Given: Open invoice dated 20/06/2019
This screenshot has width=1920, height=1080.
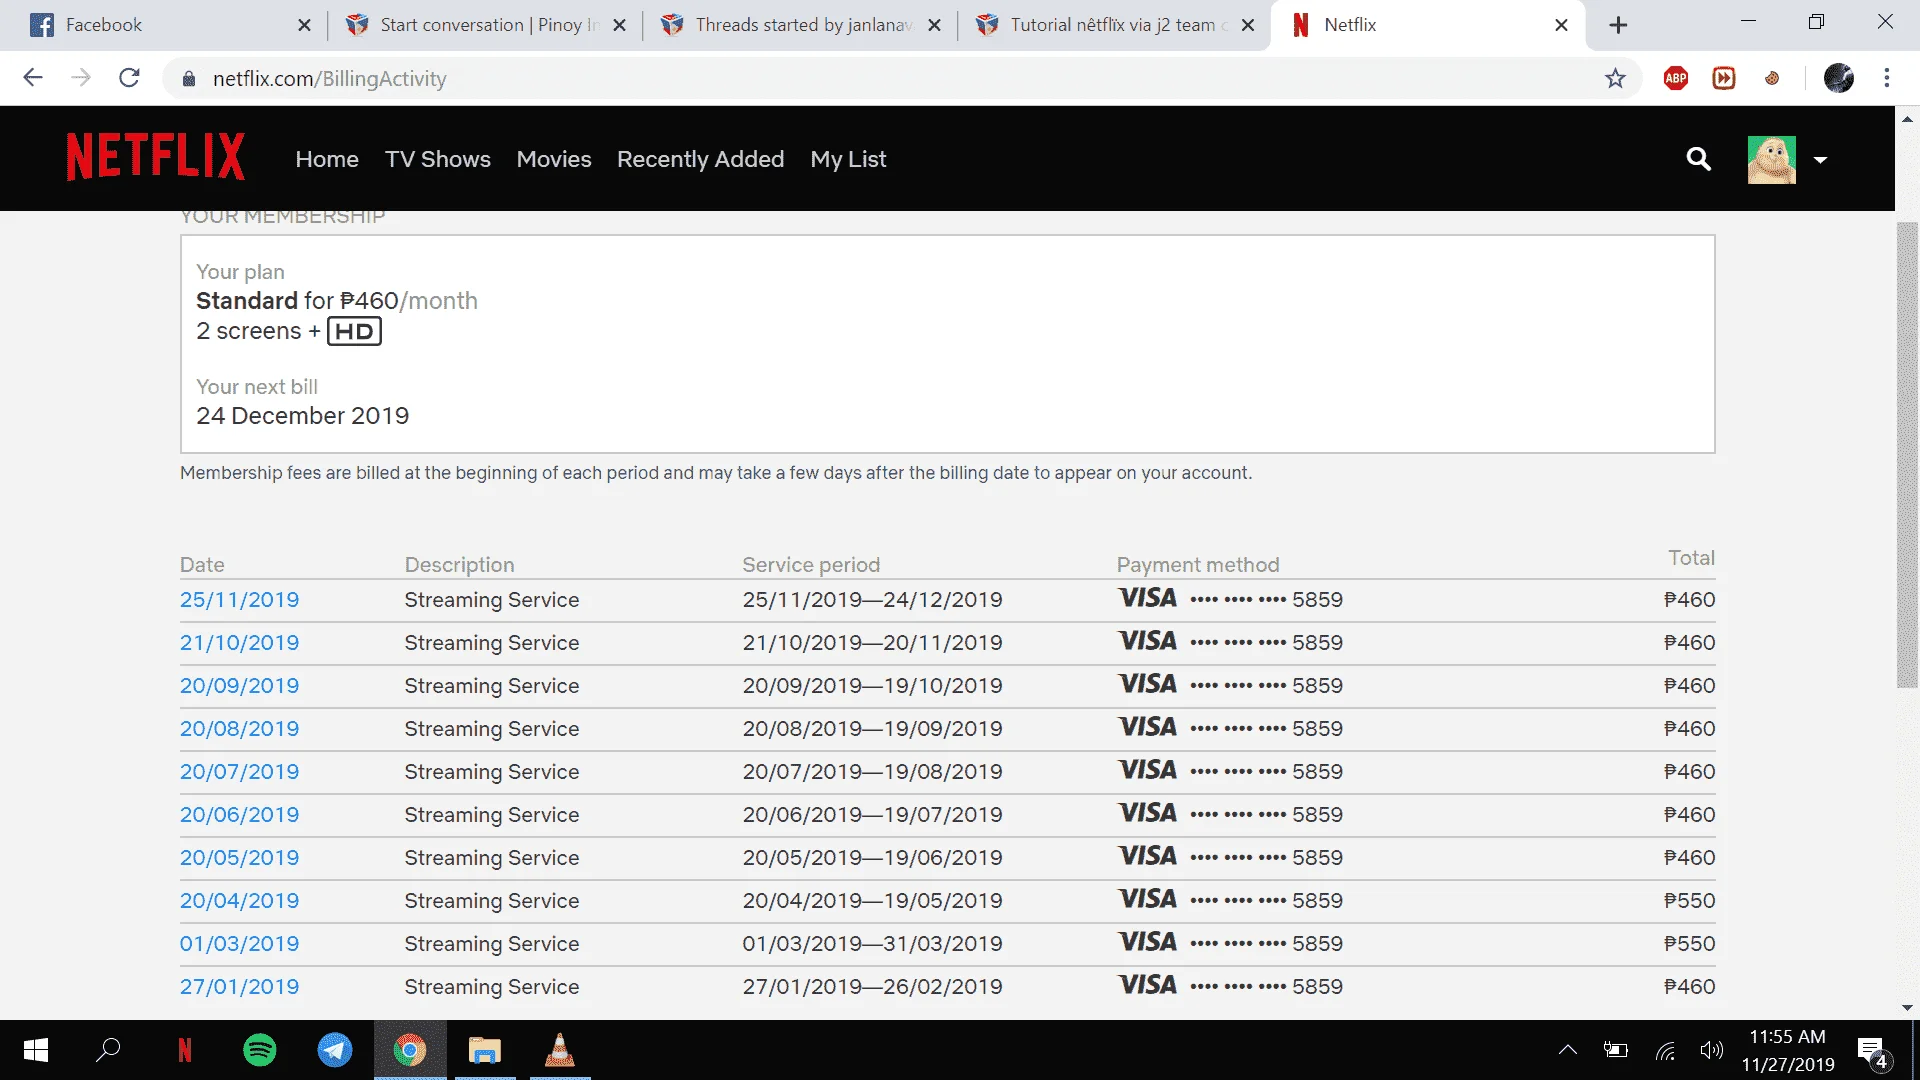Looking at the screenshot, I should [239, 815].
